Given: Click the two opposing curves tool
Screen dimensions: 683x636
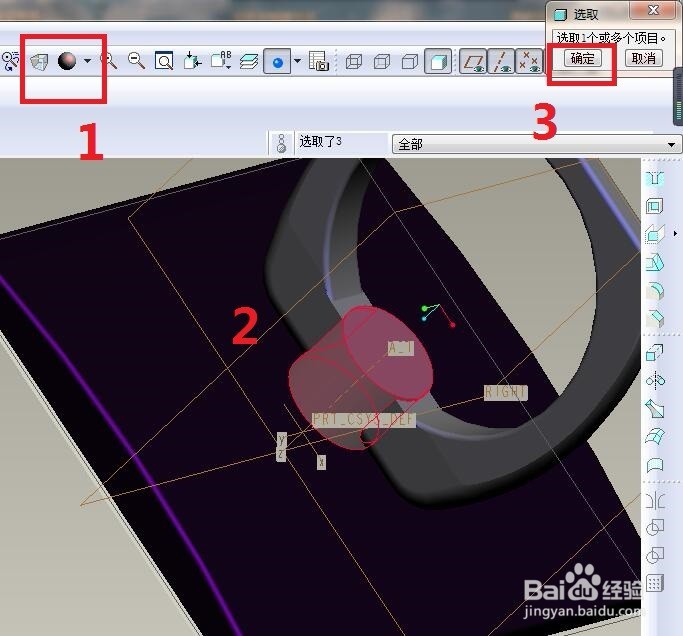Looking at the screenshot, I should (x=655, y=500).
